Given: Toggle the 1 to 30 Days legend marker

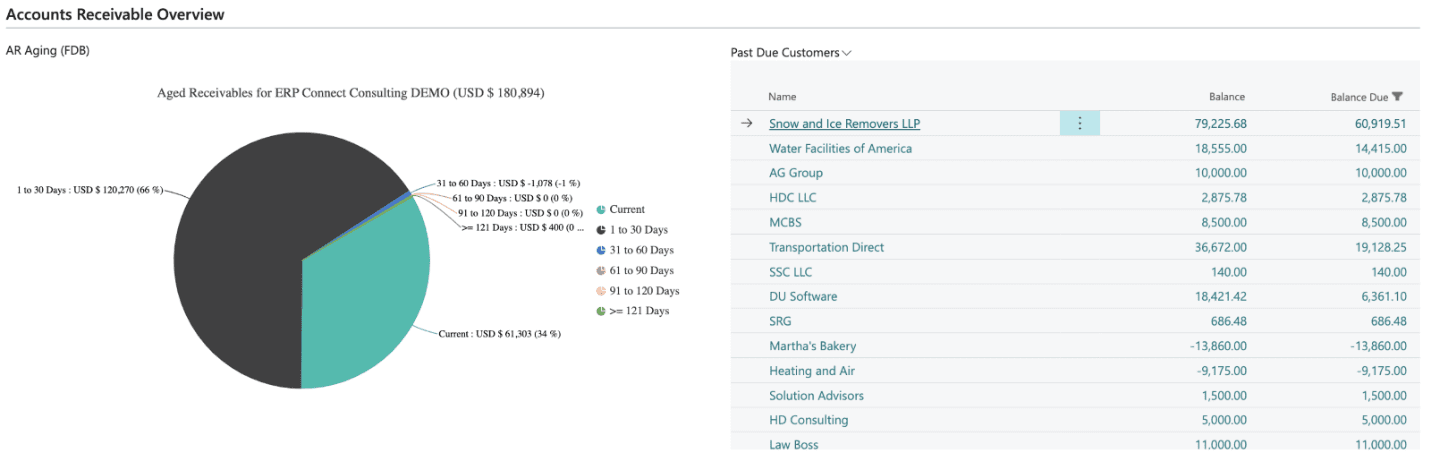Looking at the screenshot, I should tap(601, 230).
